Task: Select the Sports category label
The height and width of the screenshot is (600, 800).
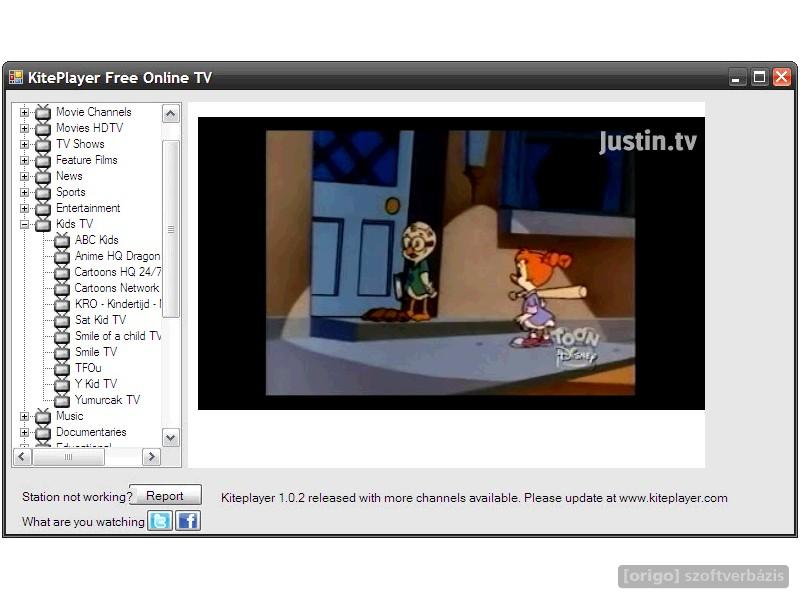Action: pyautogui.click(x=71, y=192)
